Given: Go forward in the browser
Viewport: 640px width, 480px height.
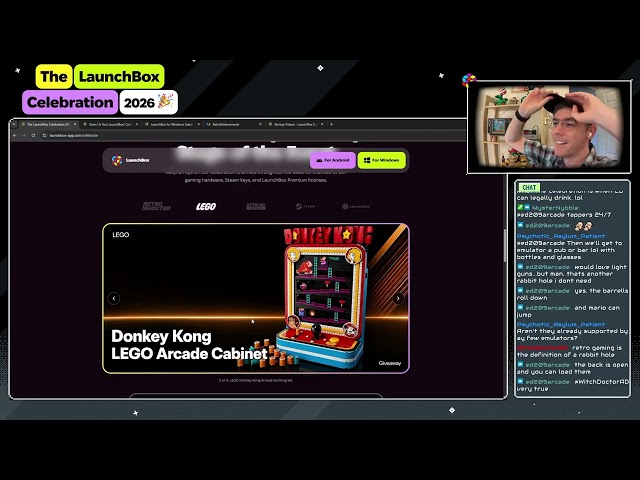Looking at the screenshot, I should pos(24,135).
